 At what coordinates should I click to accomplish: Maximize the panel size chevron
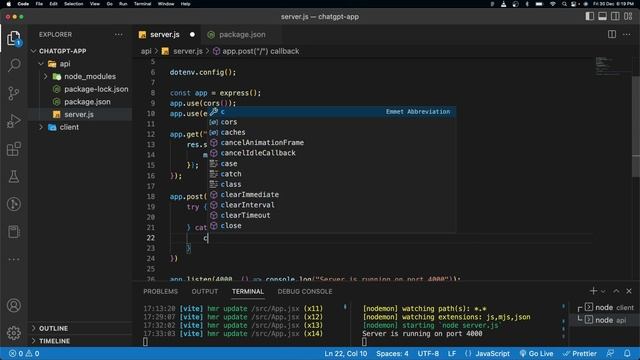(x=616, y=291)
